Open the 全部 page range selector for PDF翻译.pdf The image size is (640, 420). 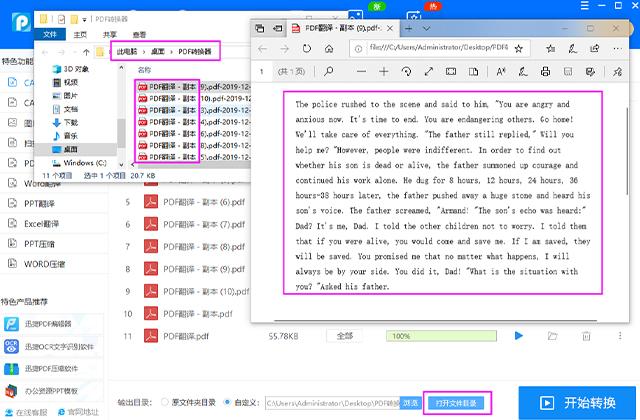(345, 336)
